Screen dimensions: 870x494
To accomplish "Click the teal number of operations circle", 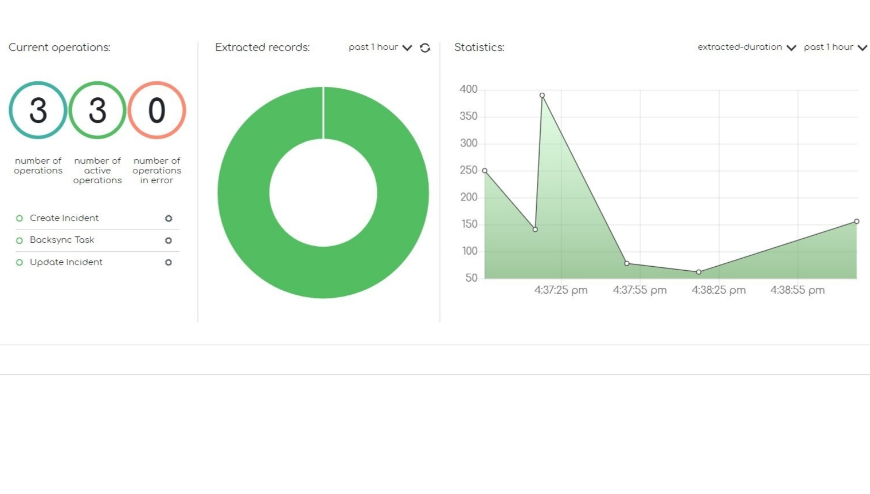I will coord(38,110).
